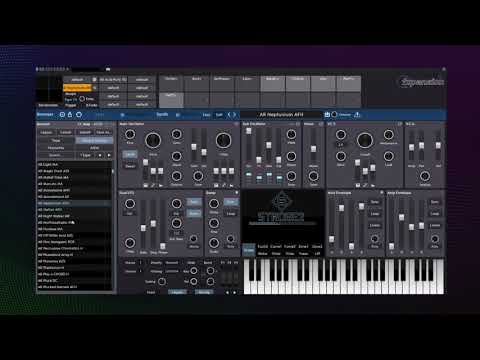Image resolution: width=480 pixels, height=360 pixels.
Task: Click the Noise volume slider handle
Action: click(313, 149)
